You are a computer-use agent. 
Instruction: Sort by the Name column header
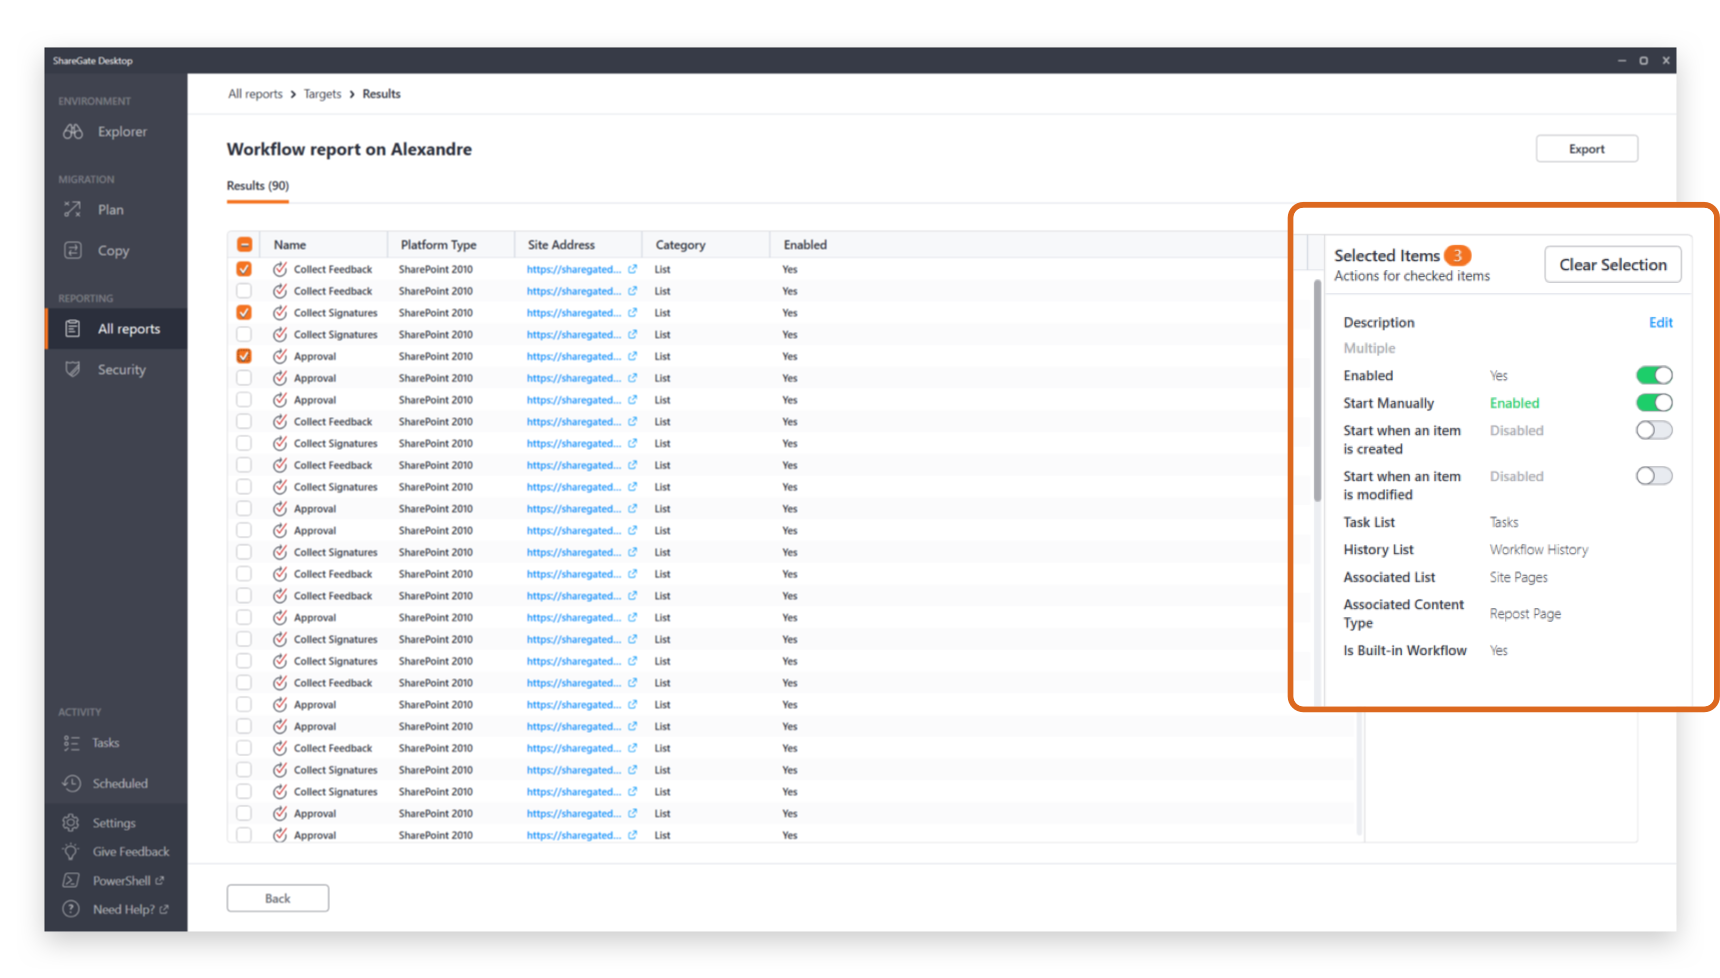pos(290,245)
